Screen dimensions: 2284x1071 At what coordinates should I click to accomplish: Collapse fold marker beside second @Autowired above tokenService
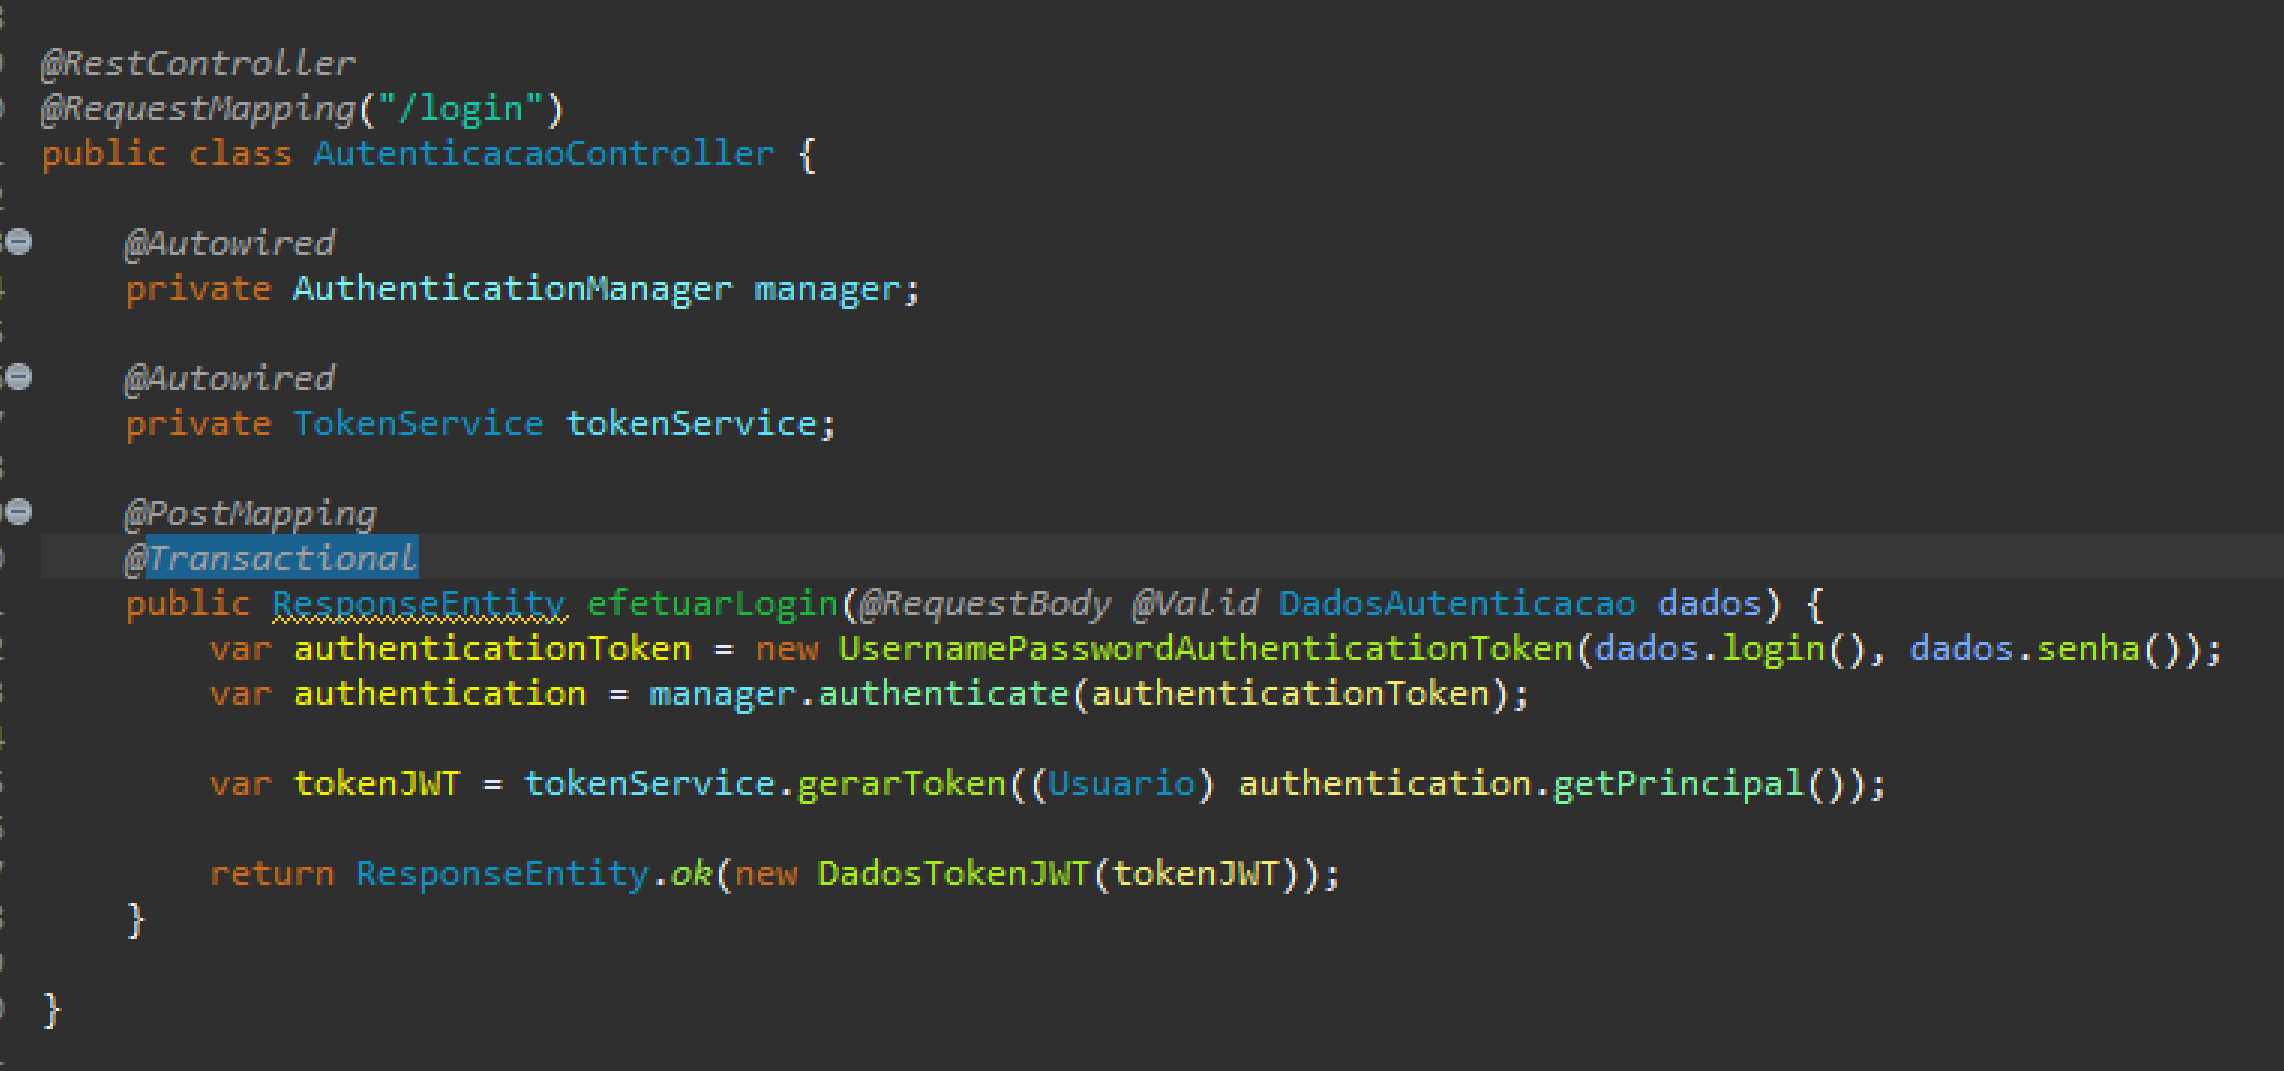19,377
